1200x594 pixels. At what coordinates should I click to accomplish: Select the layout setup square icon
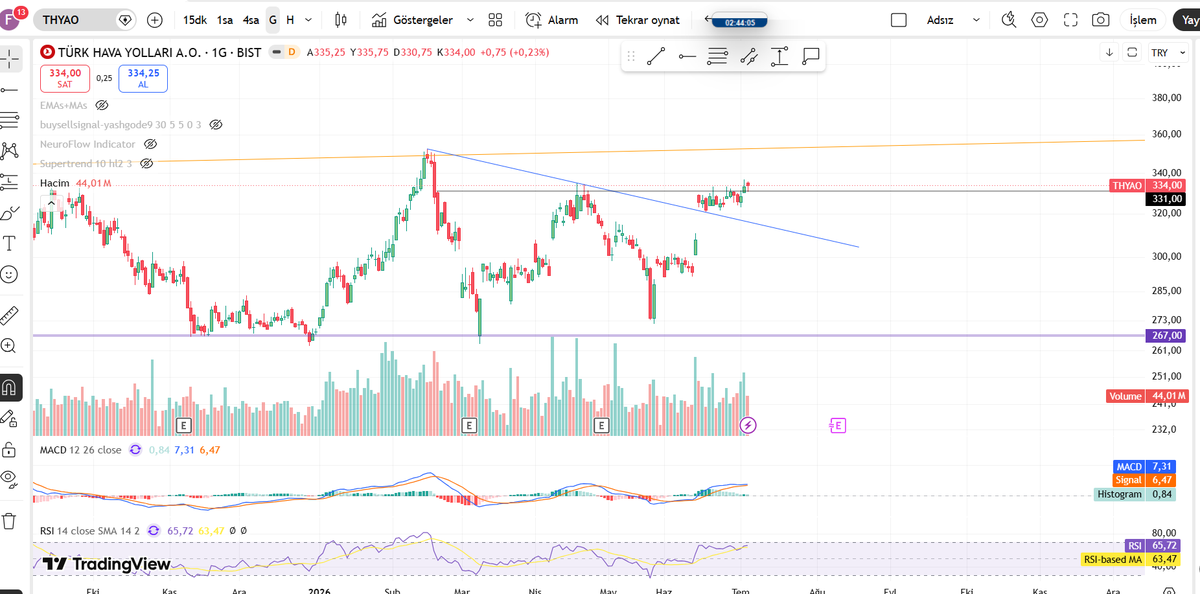coord(899,20)
